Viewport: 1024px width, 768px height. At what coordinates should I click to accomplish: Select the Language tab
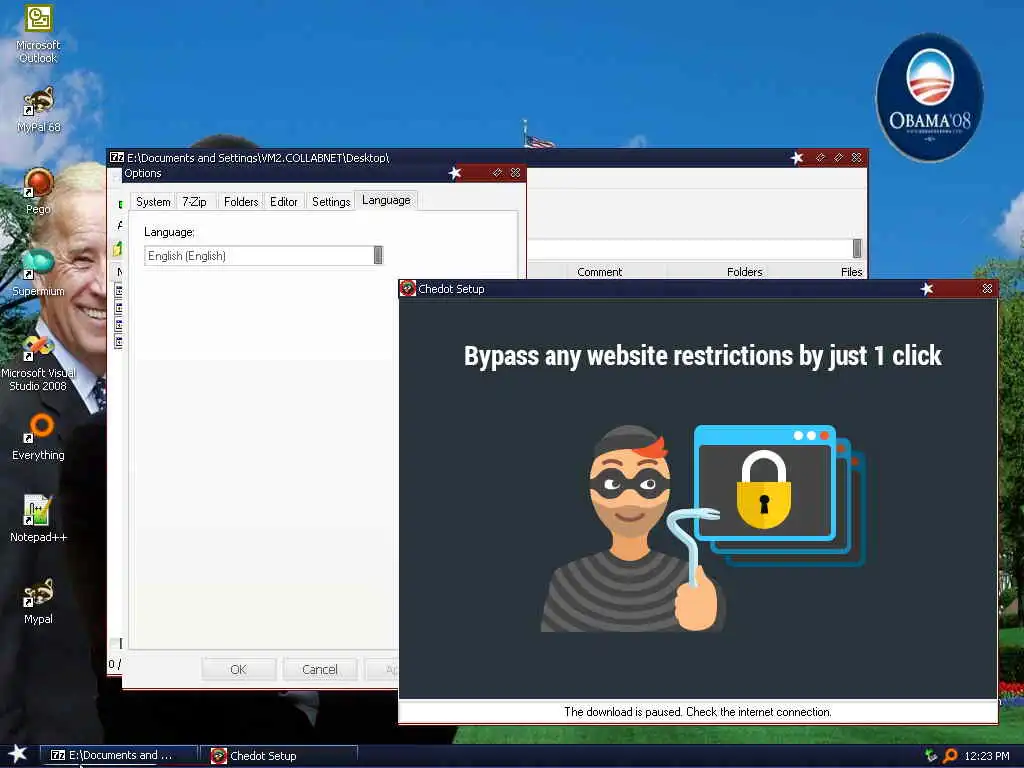tap(386, 200)
